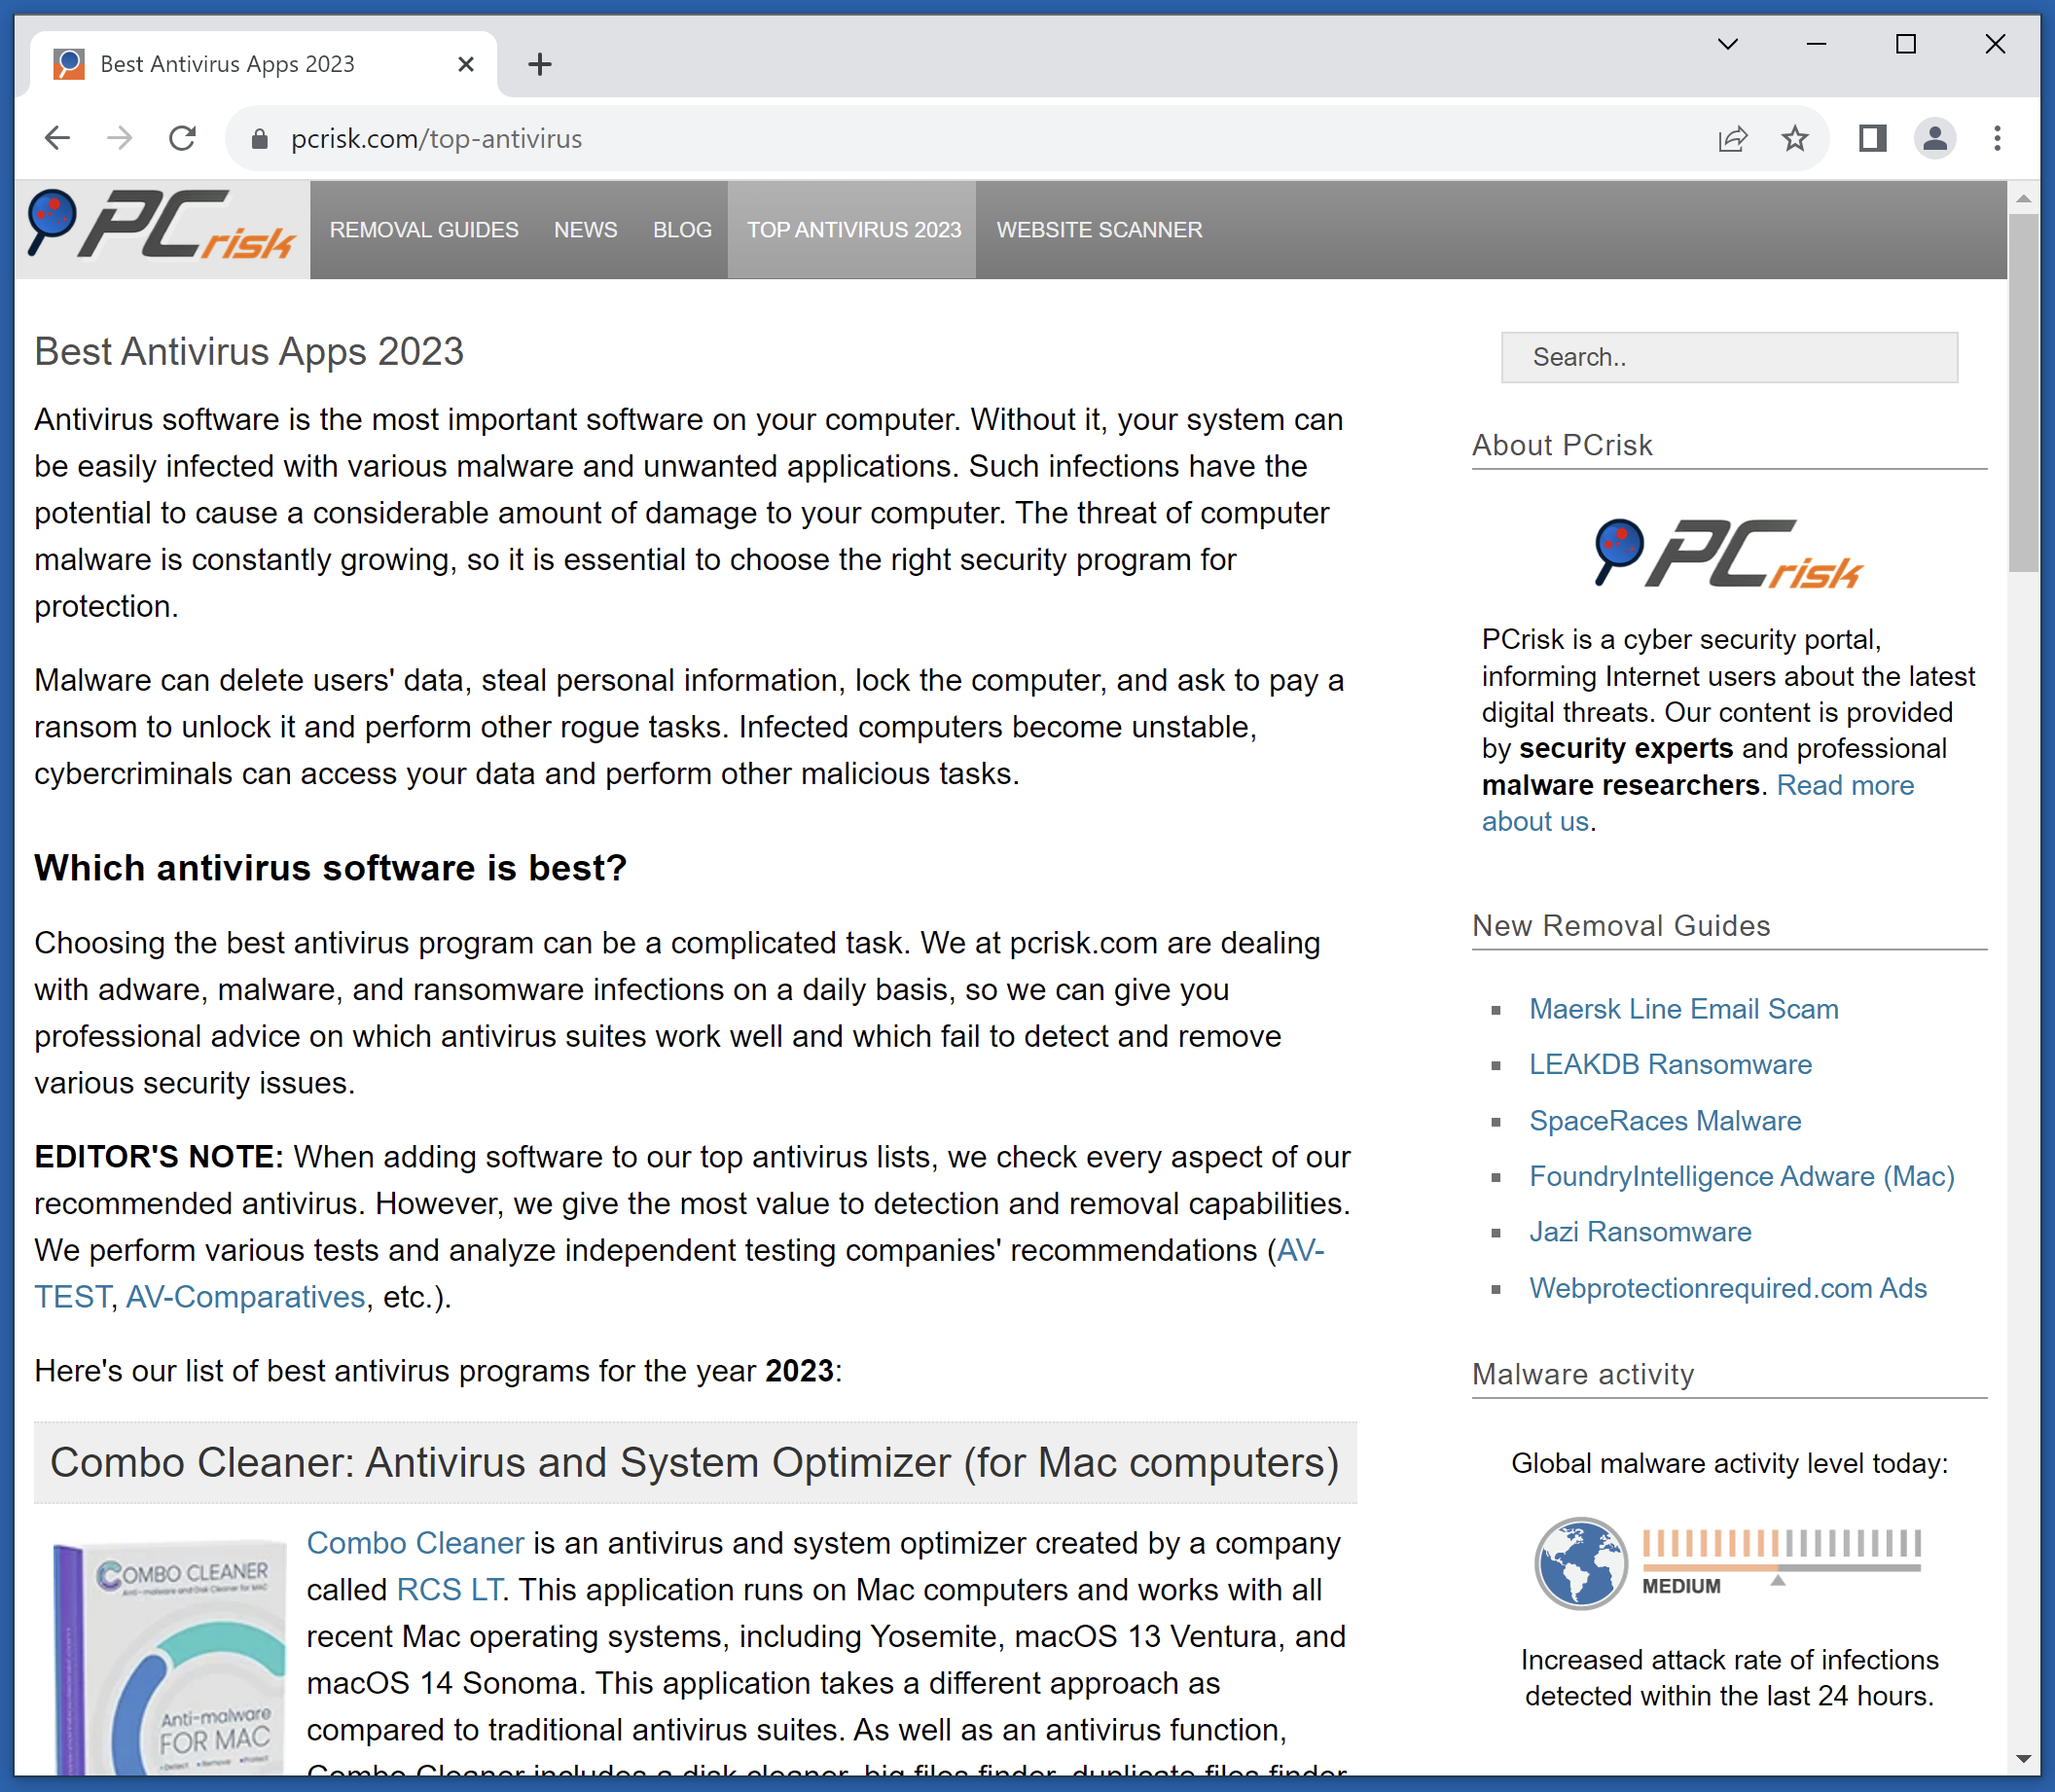The image size is (2055, 1792).
Task: Click 'Global malware activity level today:' text
Action: (x=1729, y=1464)
